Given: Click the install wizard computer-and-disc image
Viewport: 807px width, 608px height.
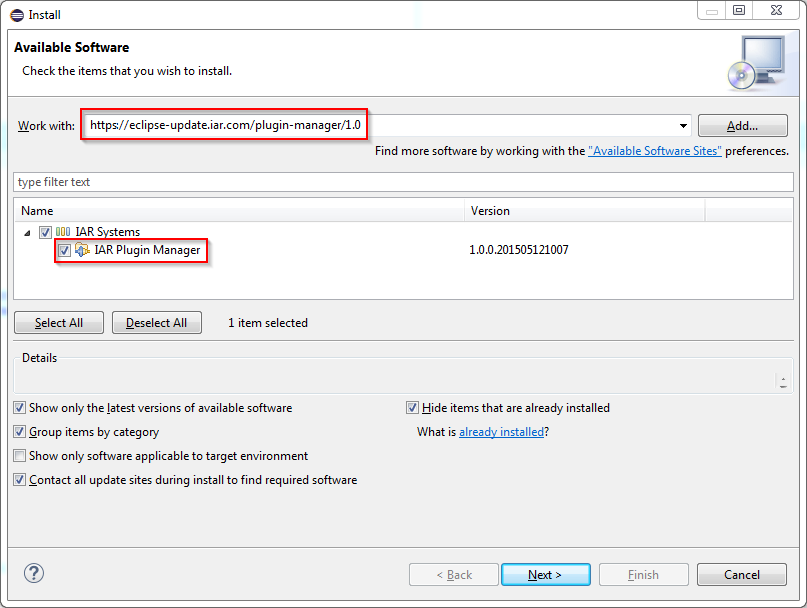Looking at the screenshot, I should click(x=757, y=63).
